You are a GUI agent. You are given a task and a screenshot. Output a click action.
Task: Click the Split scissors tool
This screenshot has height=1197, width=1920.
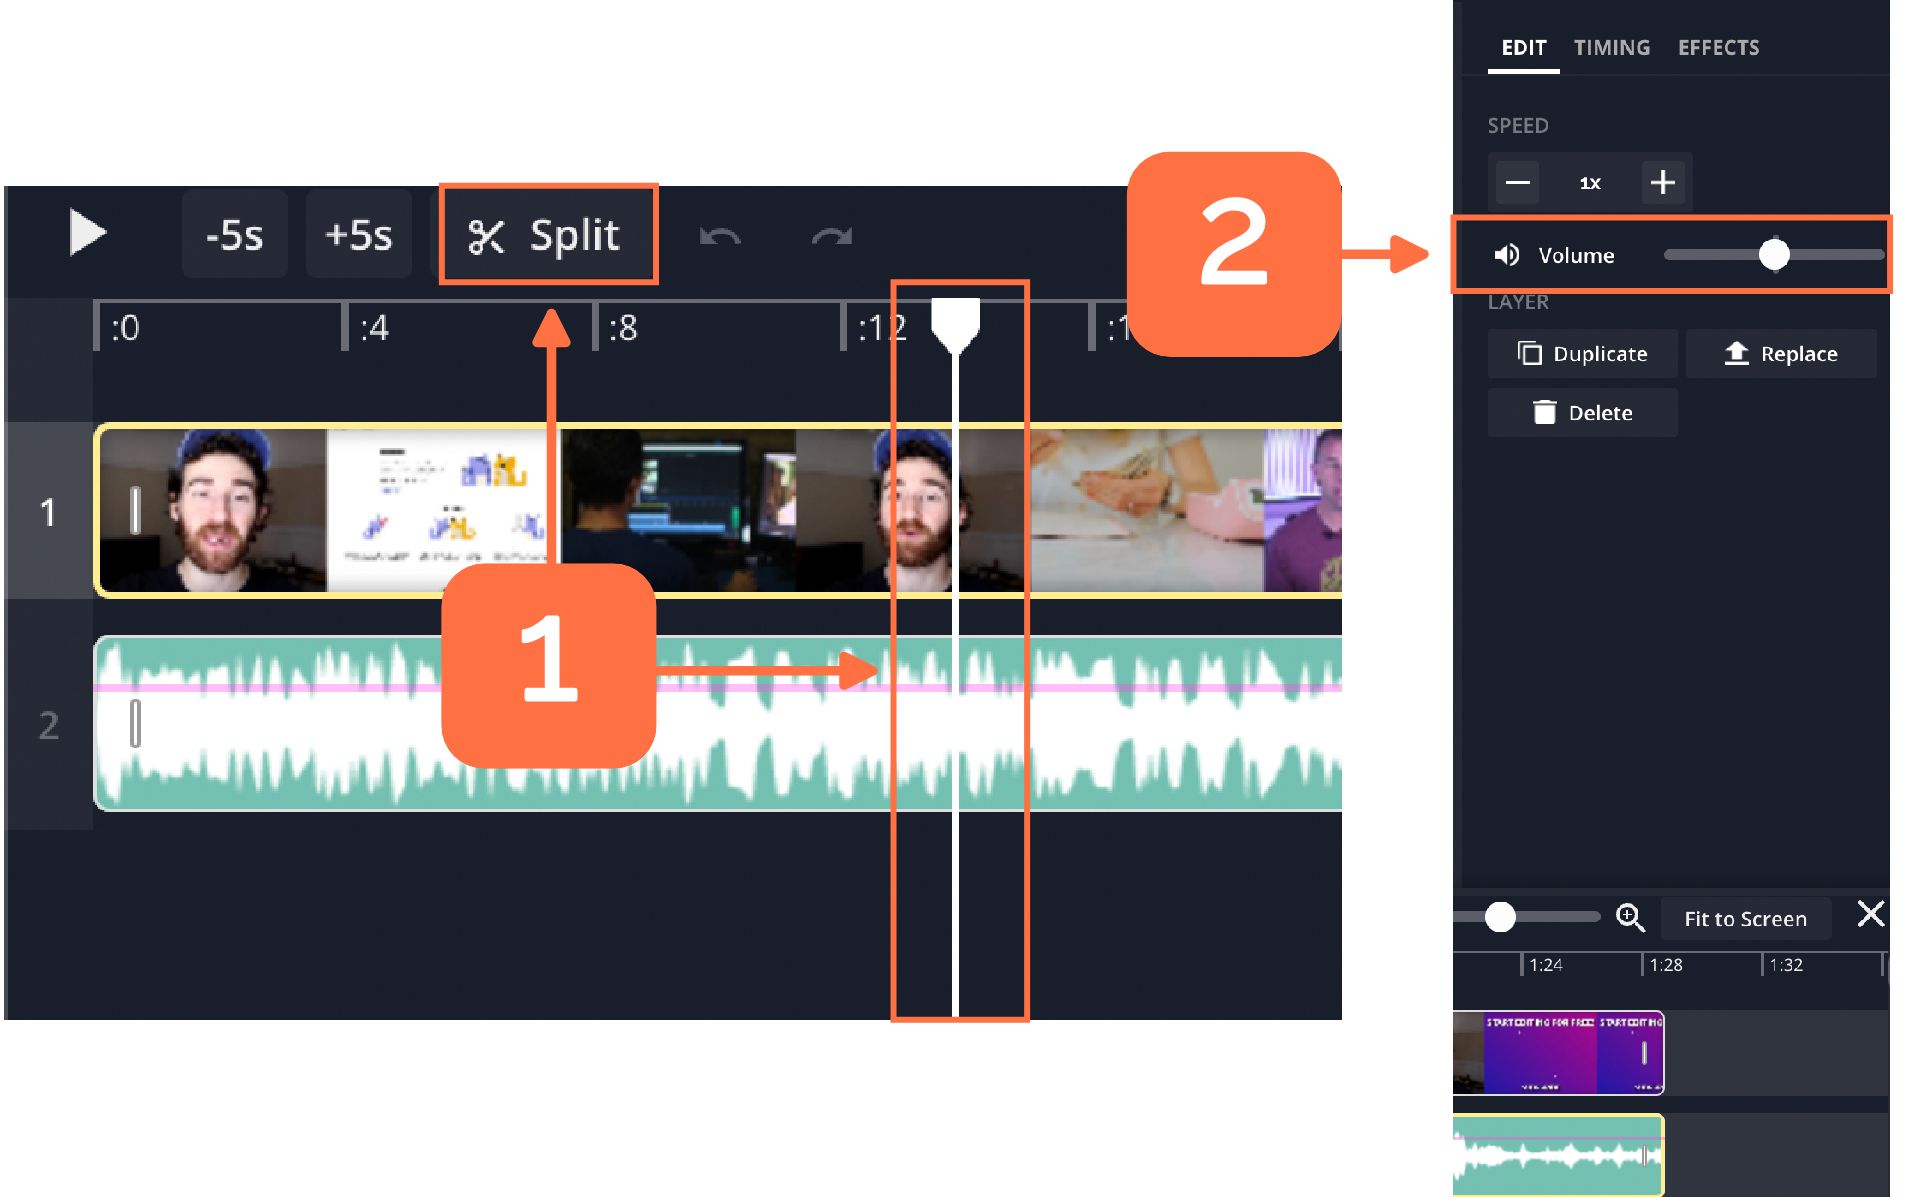[546, 236]
